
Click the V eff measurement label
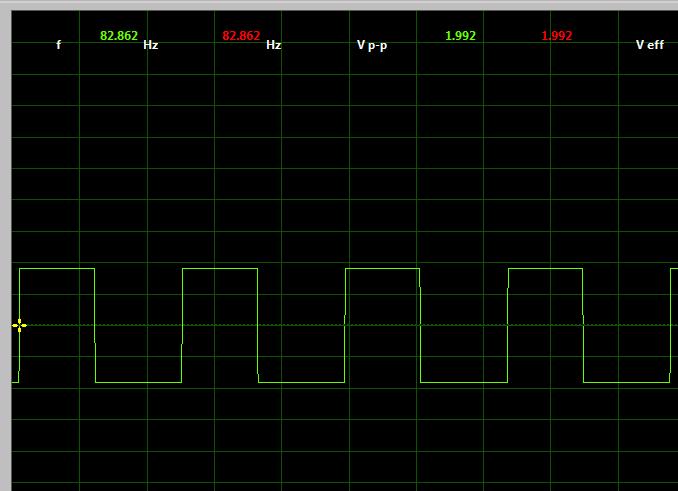click(650, 45)
